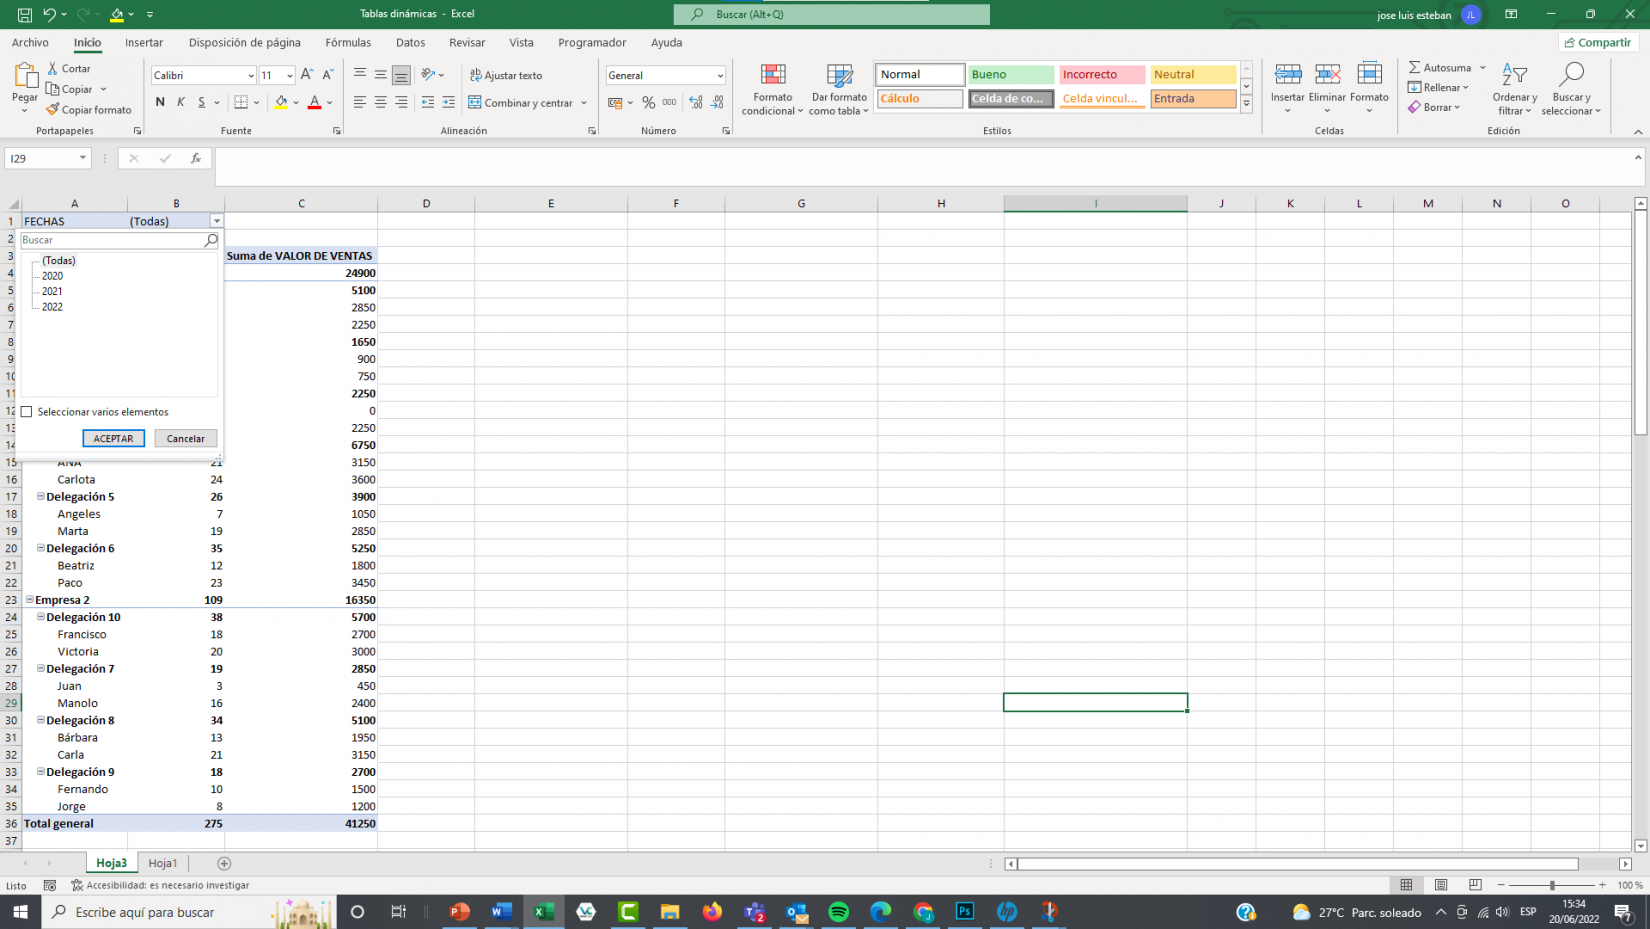The height and width of the screenshot is (929, 1650).
Task: Click the Compartir button
Action: coord(1598,42)
